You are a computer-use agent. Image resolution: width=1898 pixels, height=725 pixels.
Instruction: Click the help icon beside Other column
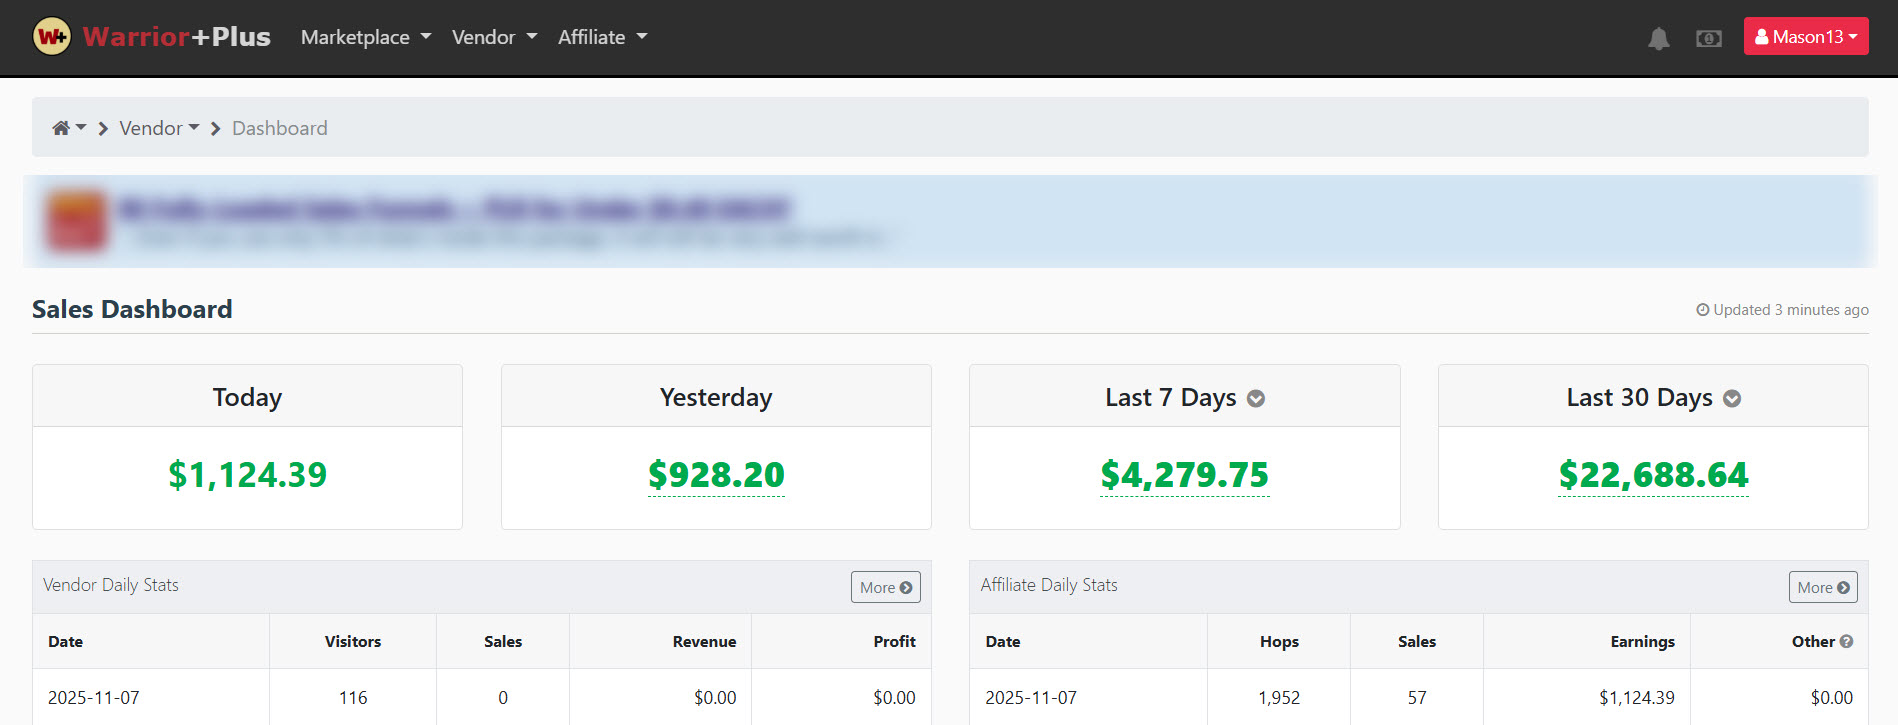pyautogui.click(x=1846, y=642)
